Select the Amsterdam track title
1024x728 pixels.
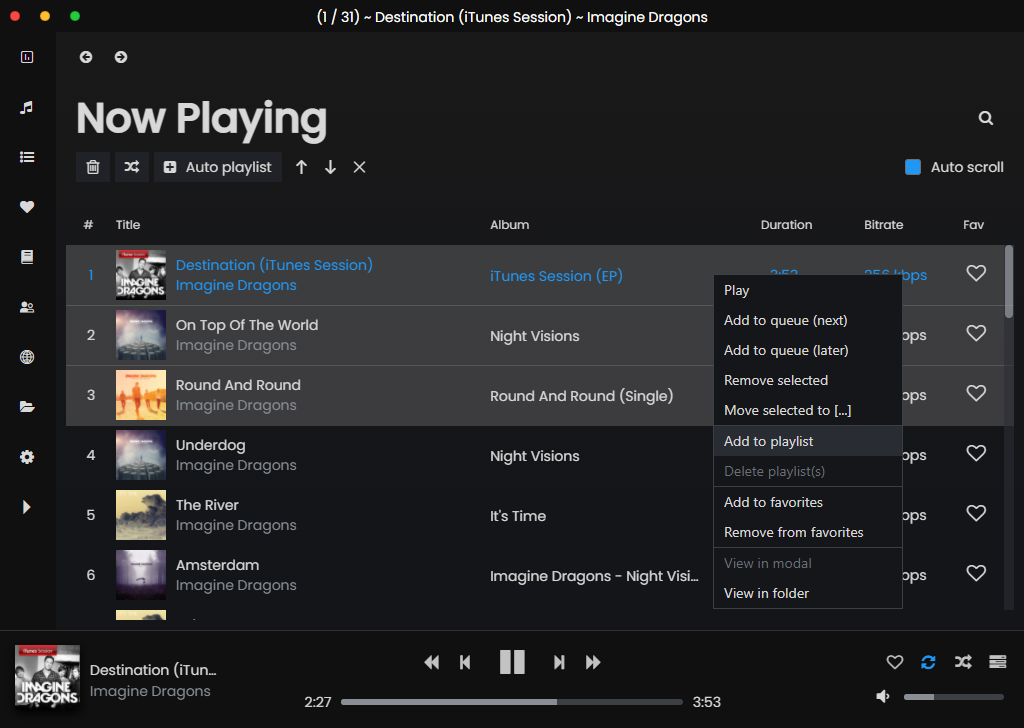click(217, 565)
